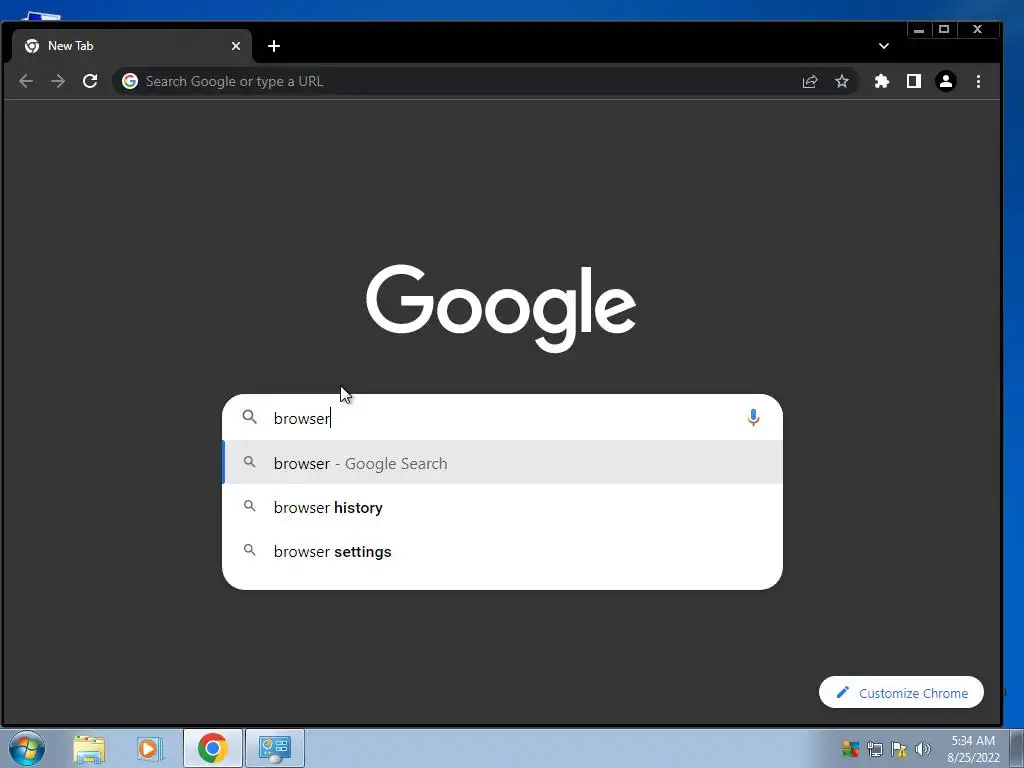Image resolution: width=1024 pixels, height=768 pixels.
Task: Click the search box magnifier icon
Action: click(x=249, y=417)
